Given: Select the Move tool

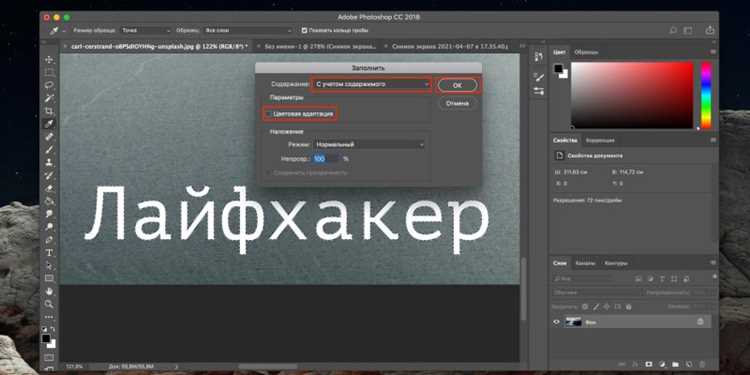Looking at the screenshot, I should tap(49, 60).
